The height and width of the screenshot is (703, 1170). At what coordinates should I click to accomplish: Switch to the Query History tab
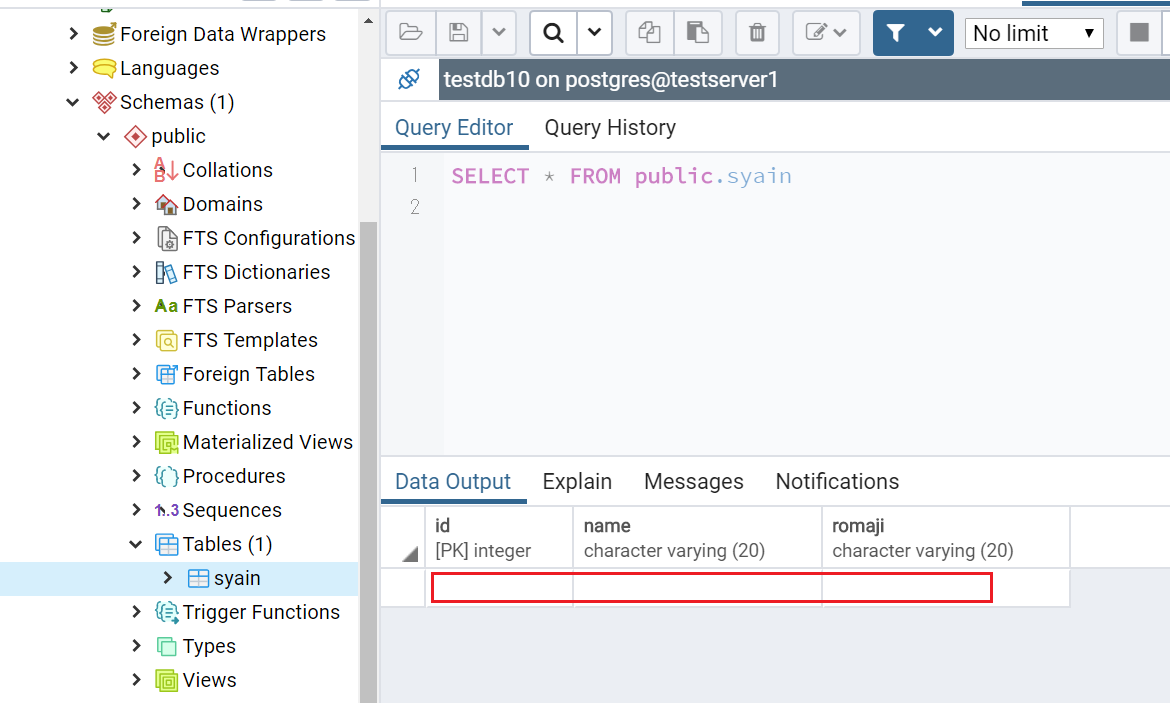[610, 127]
